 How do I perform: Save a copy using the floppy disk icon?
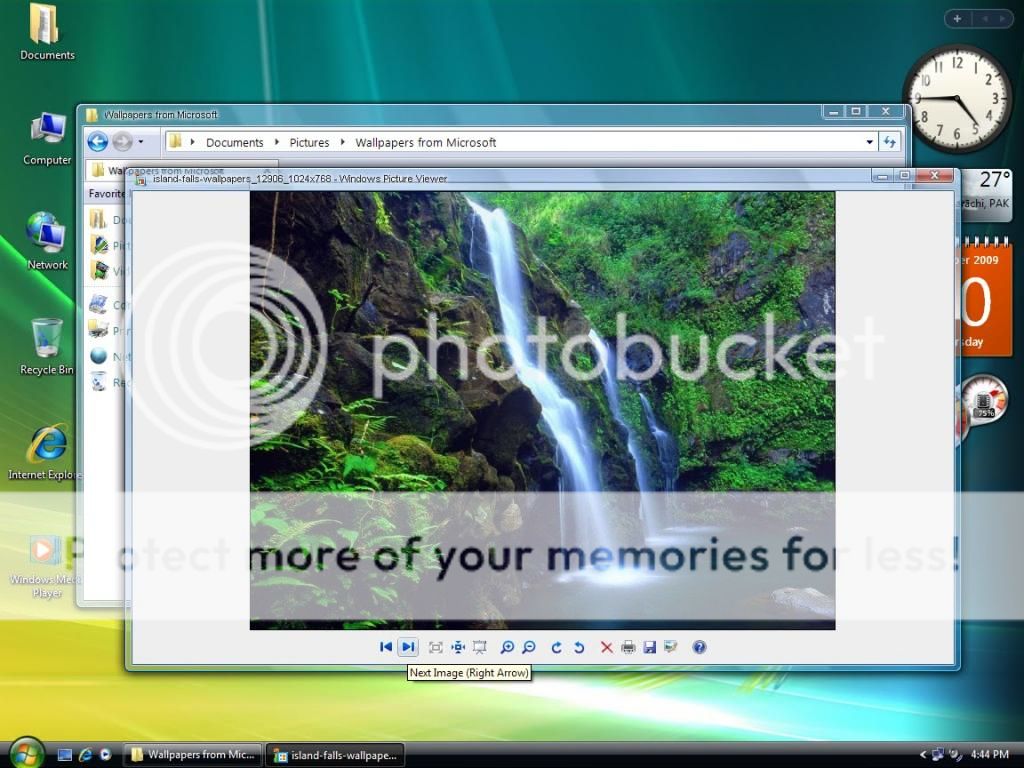point(649,647)
